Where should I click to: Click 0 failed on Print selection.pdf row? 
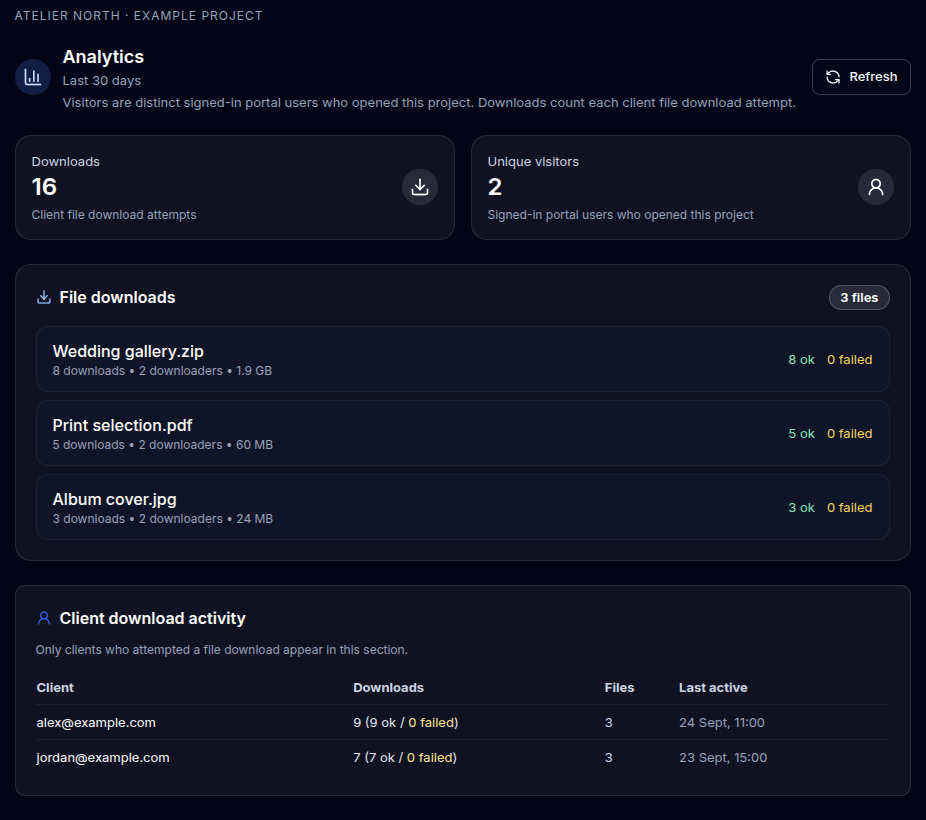coord(849,433)
